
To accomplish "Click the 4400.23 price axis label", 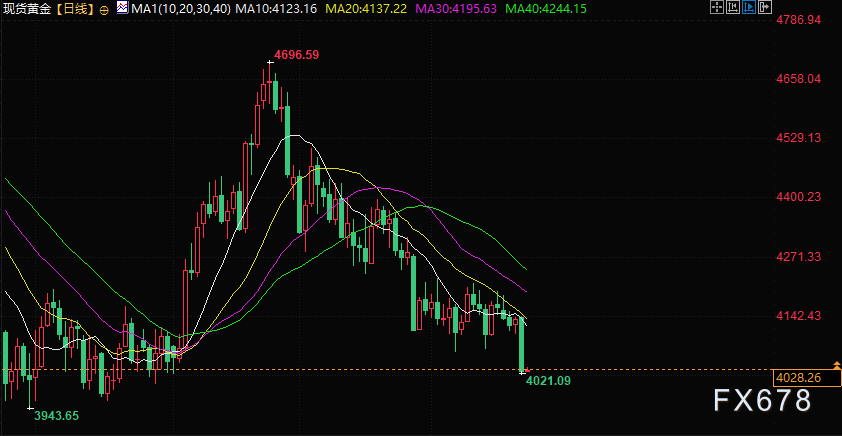I will (799, 197).
